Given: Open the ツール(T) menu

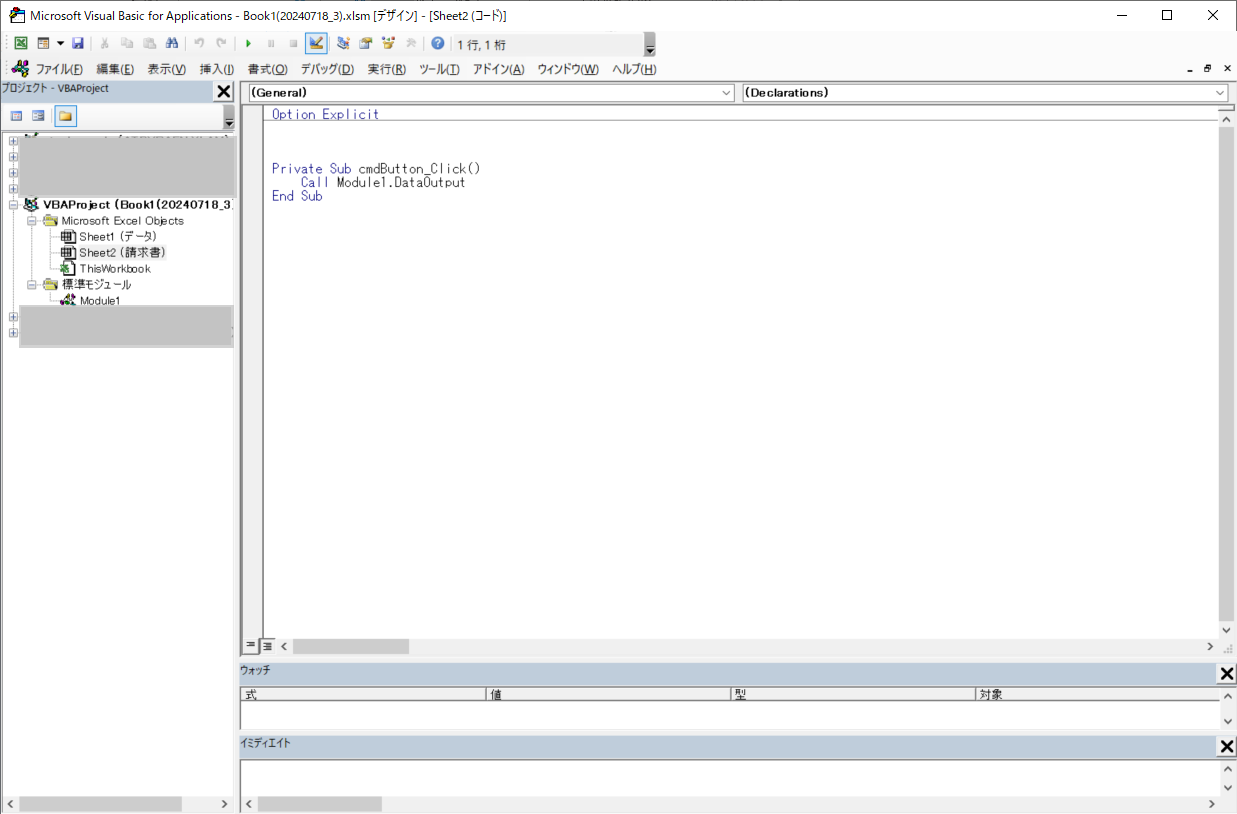Looking at the screenshot, I should [x=439, y=69].
